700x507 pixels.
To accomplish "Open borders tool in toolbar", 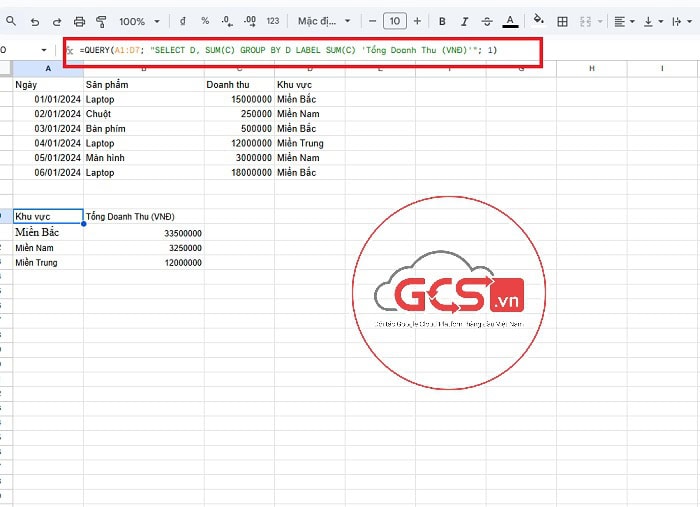I will tap(563, 21).
